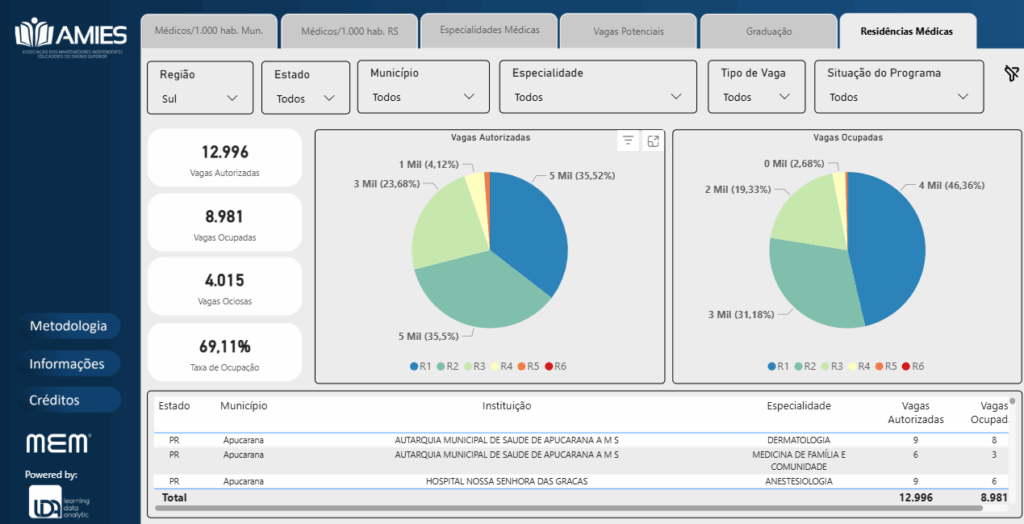Click focus mode icon on Vagas Autorizadas chart
1024x524 pixels.
(653, 141)
